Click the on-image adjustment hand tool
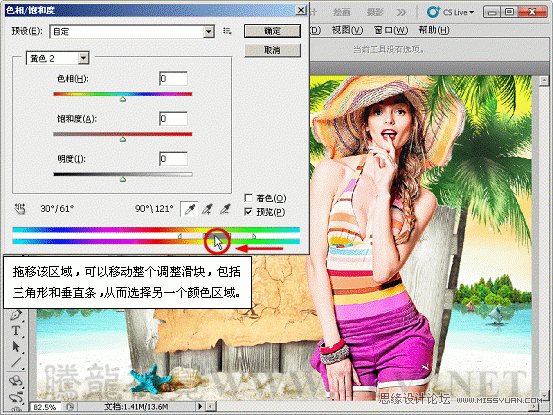This screenshot has width=553, height=415. tap(20, 209)
